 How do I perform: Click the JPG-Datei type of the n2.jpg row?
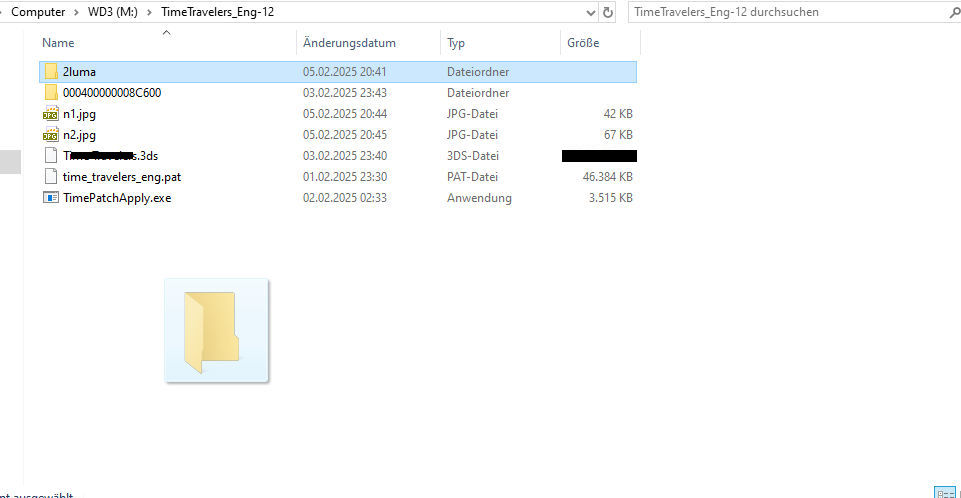[x=472, y=135]
